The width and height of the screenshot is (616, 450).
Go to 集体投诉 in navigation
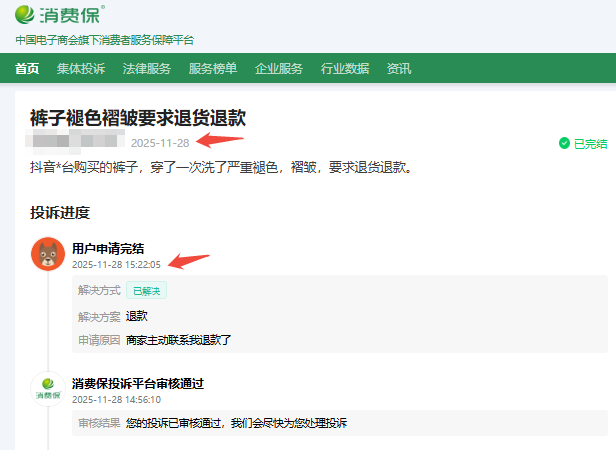point(81,69)
